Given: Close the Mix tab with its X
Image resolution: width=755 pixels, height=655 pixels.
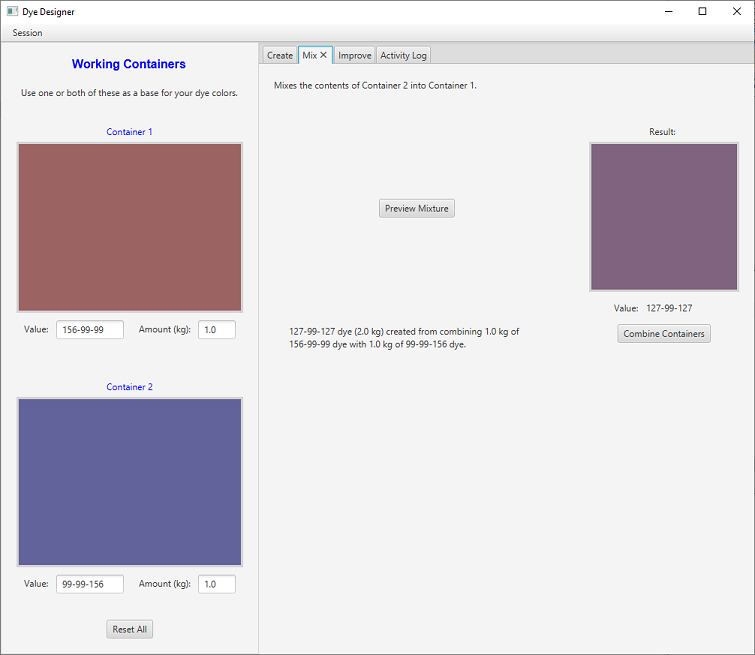Looking at the screenshot, I should tap(324, 55).
